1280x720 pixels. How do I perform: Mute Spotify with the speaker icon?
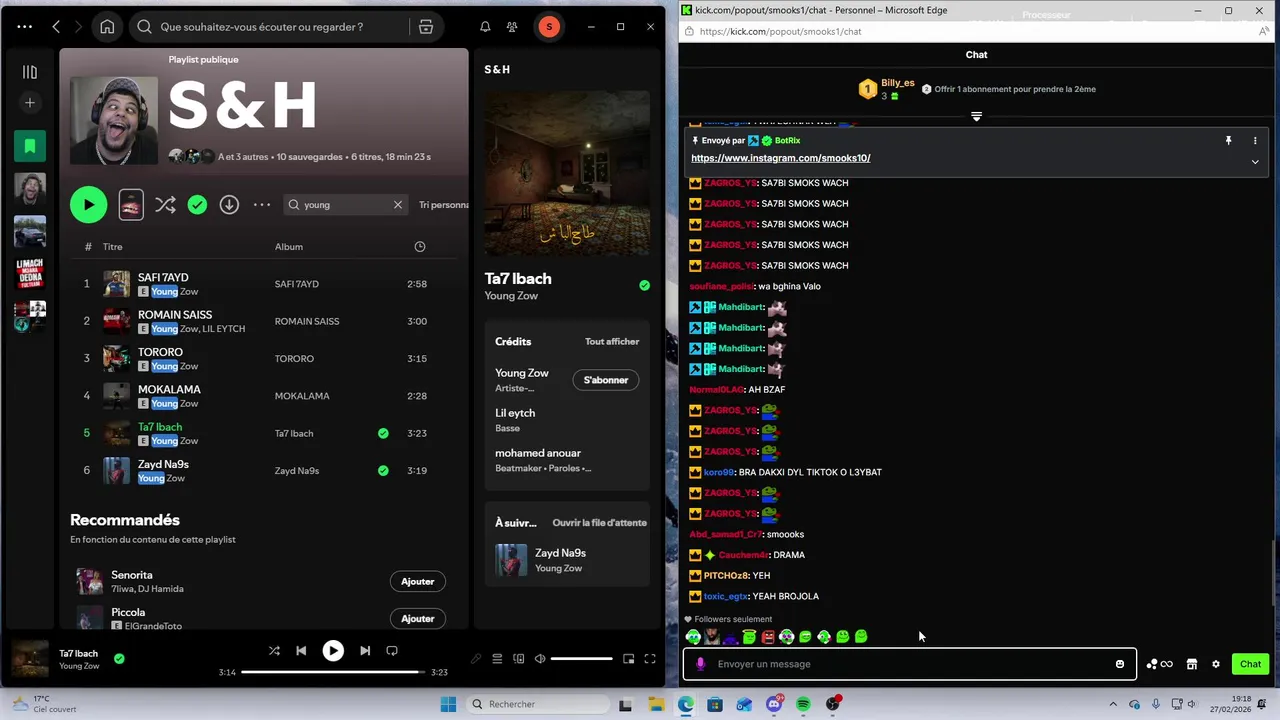pyautogui.click(x=540, y=659)
